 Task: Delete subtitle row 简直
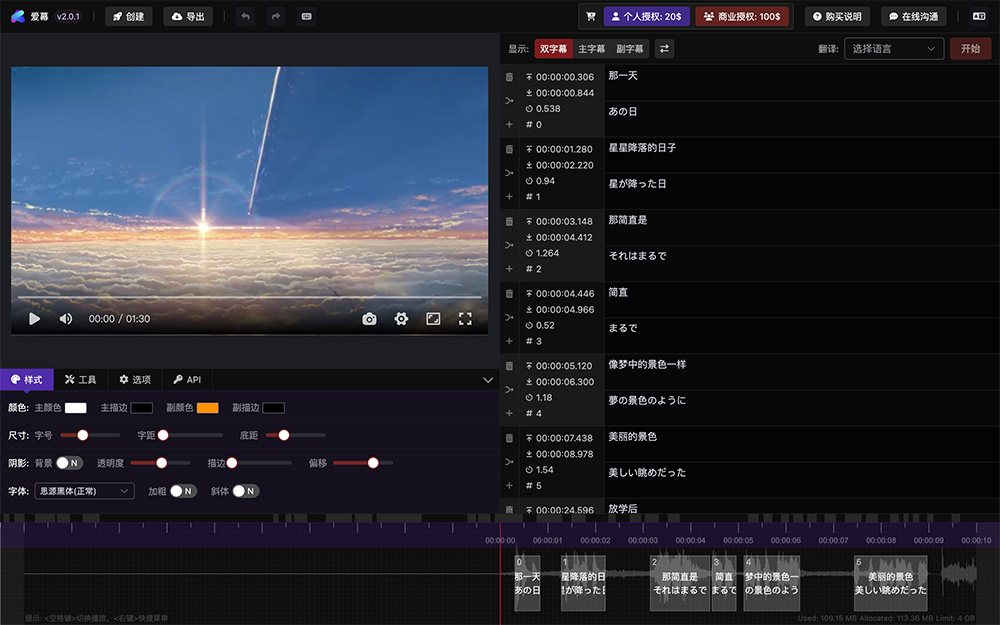coord(509,294)
